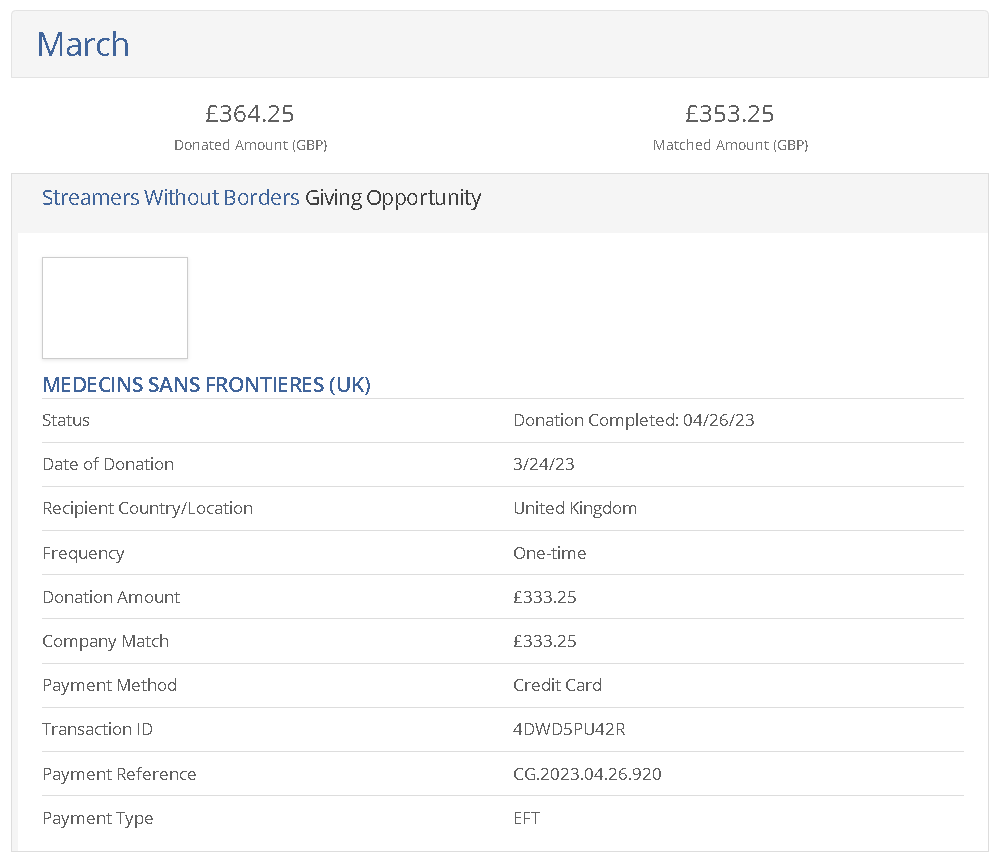Image resolution: width=994 pixels, height=862 pixels.
Task: Click the Matched Amount (GBP) caption
Action: [730, 145]
